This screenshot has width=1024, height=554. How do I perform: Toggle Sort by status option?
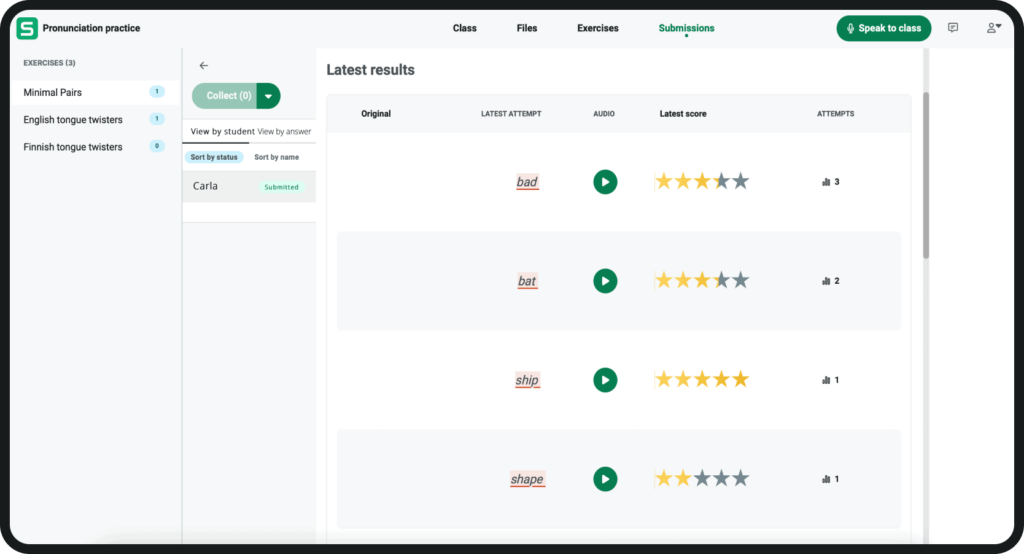(216, 157)
